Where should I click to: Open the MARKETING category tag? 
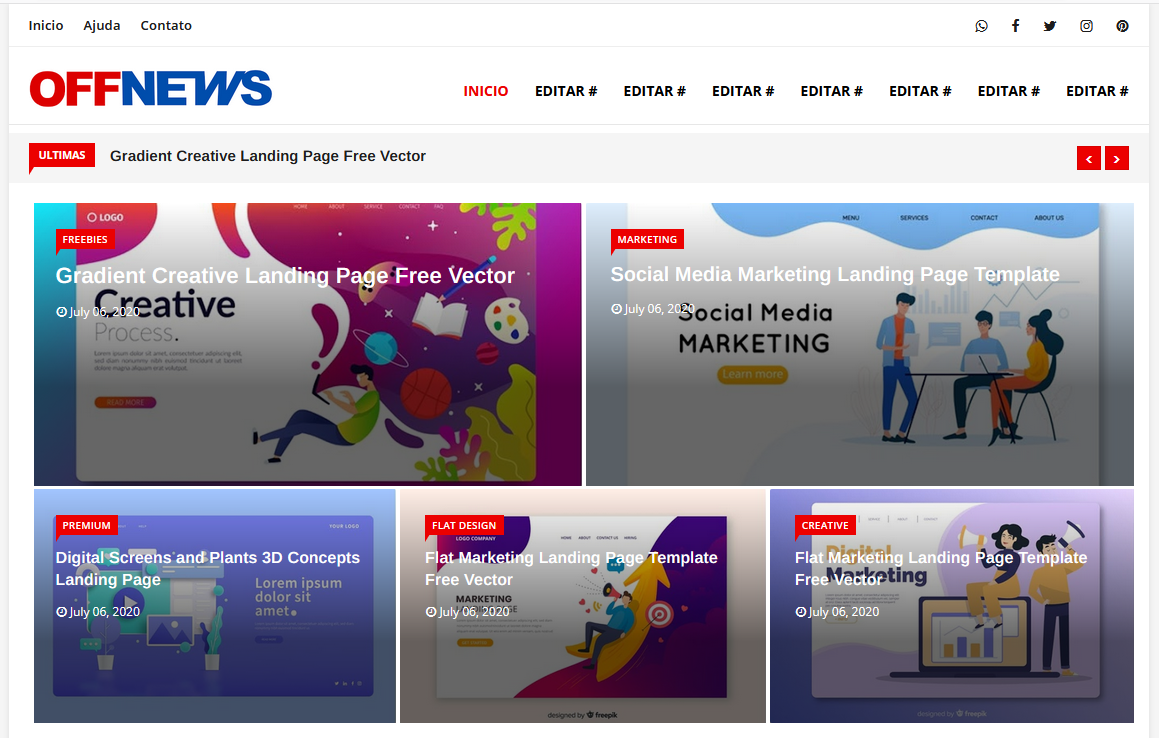[648, 240]
